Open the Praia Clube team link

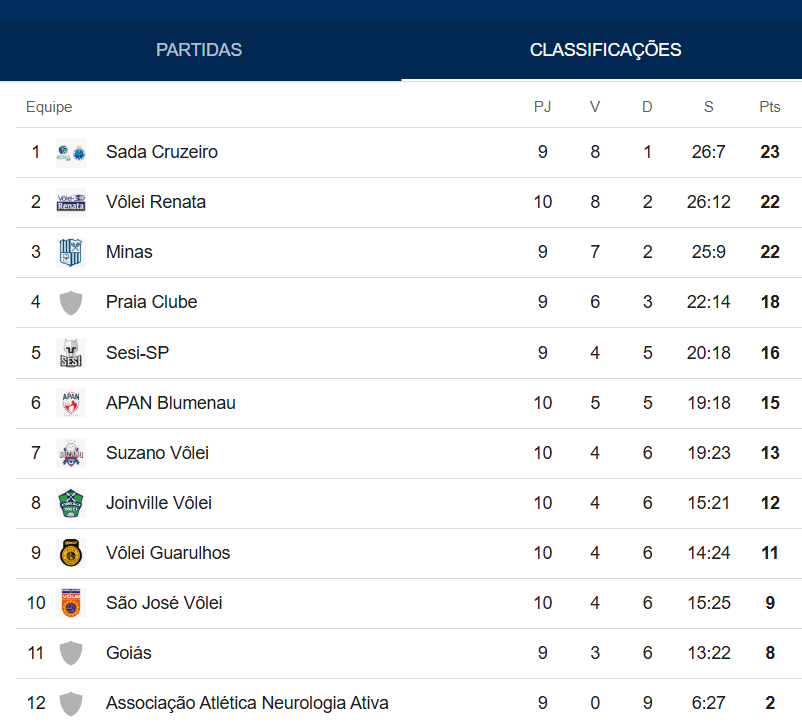(151, 302)
